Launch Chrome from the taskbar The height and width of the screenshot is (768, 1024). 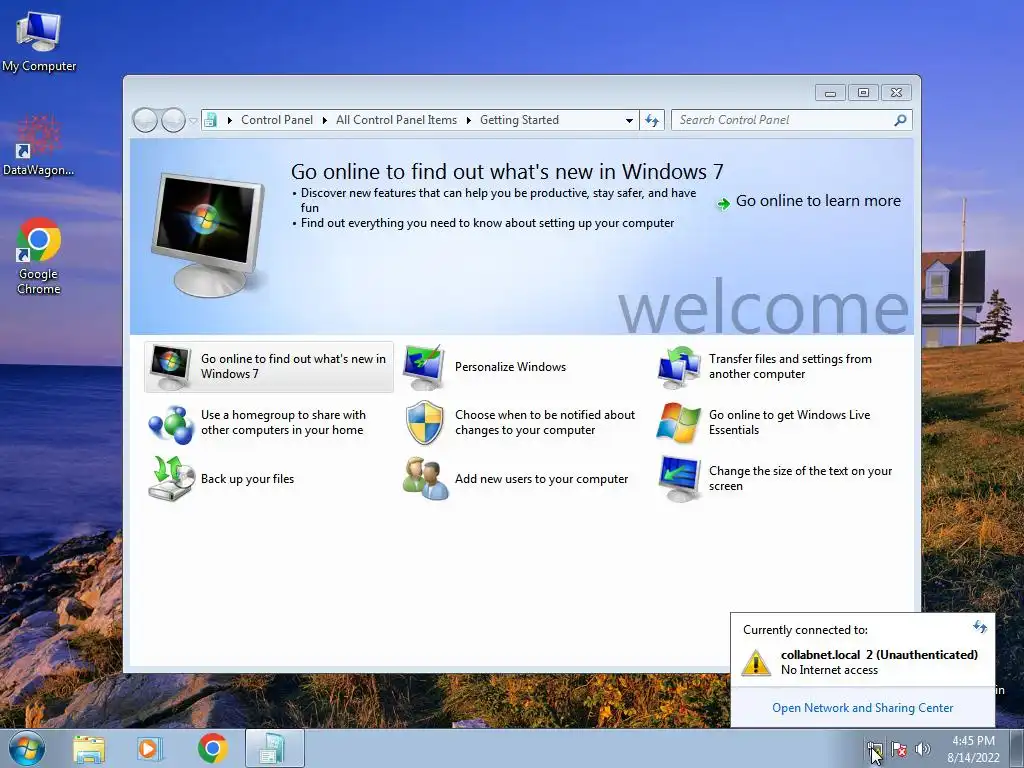tap(212, 748)
